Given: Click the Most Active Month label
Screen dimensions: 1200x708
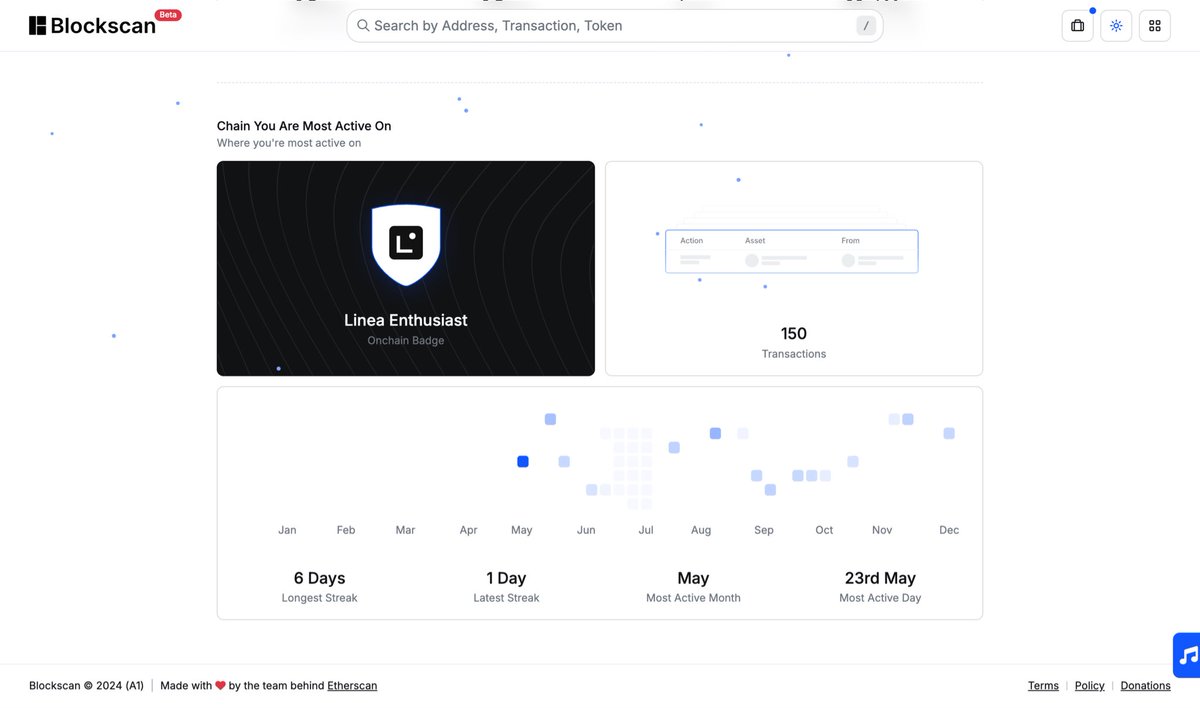Looking at the screenshot, I should pos(693,598).
